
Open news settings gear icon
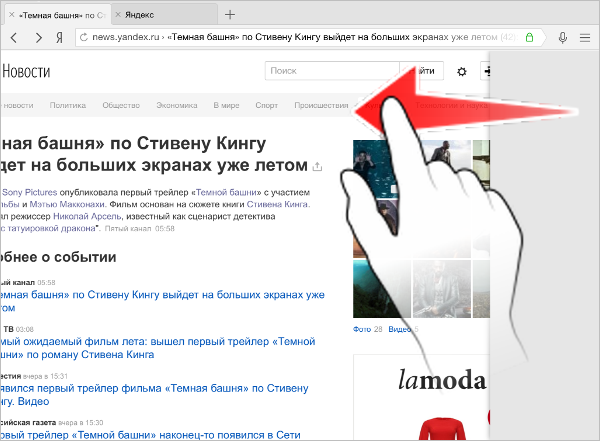(462, 71)
